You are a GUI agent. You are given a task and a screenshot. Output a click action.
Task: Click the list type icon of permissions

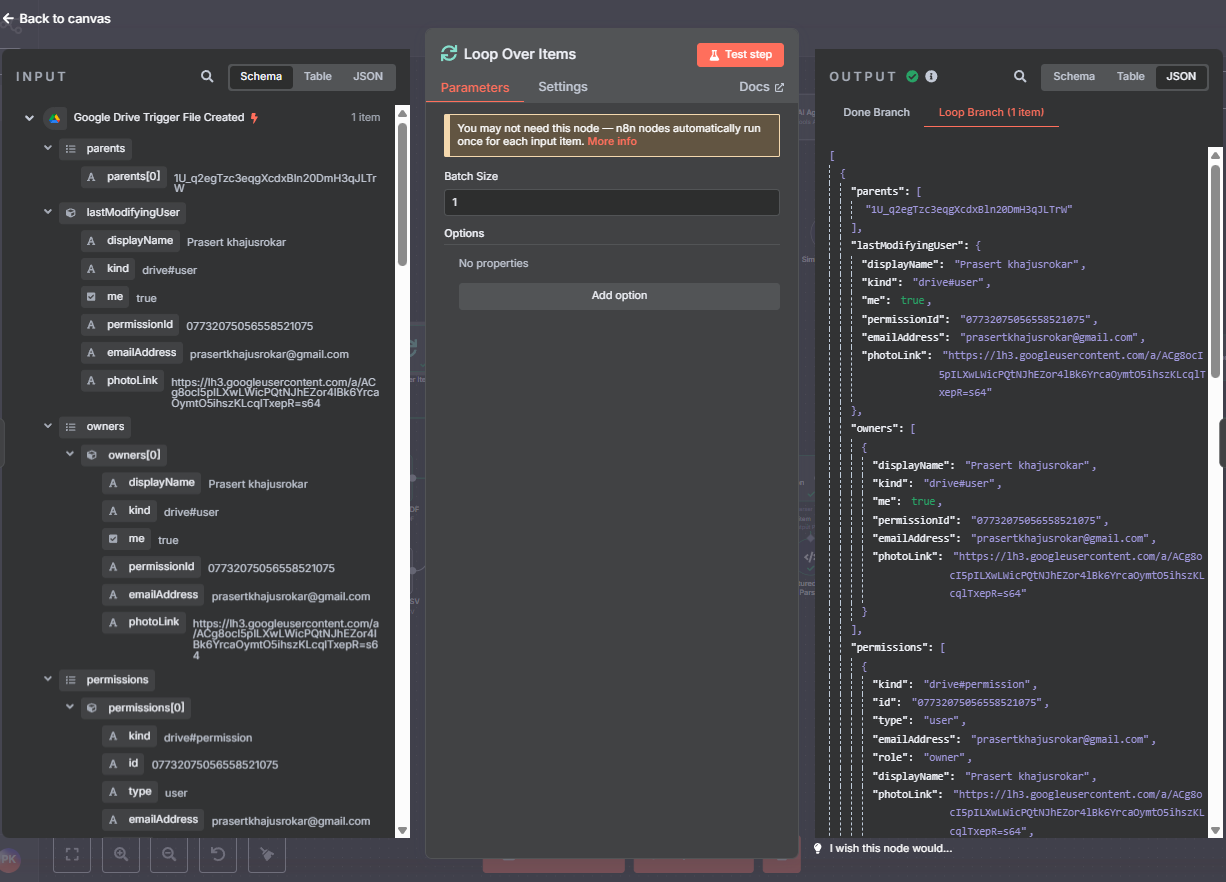pos(70,680)
